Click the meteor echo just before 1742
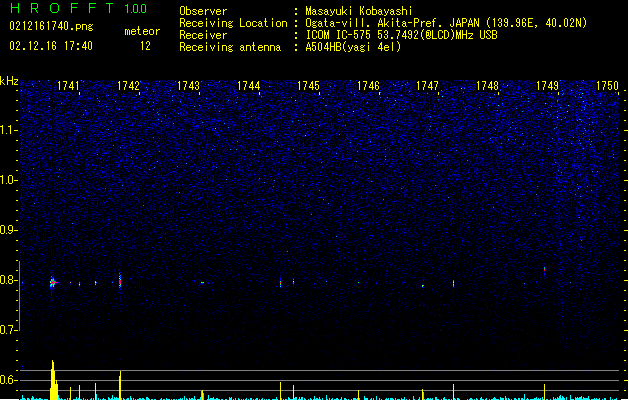 [120, 280]
